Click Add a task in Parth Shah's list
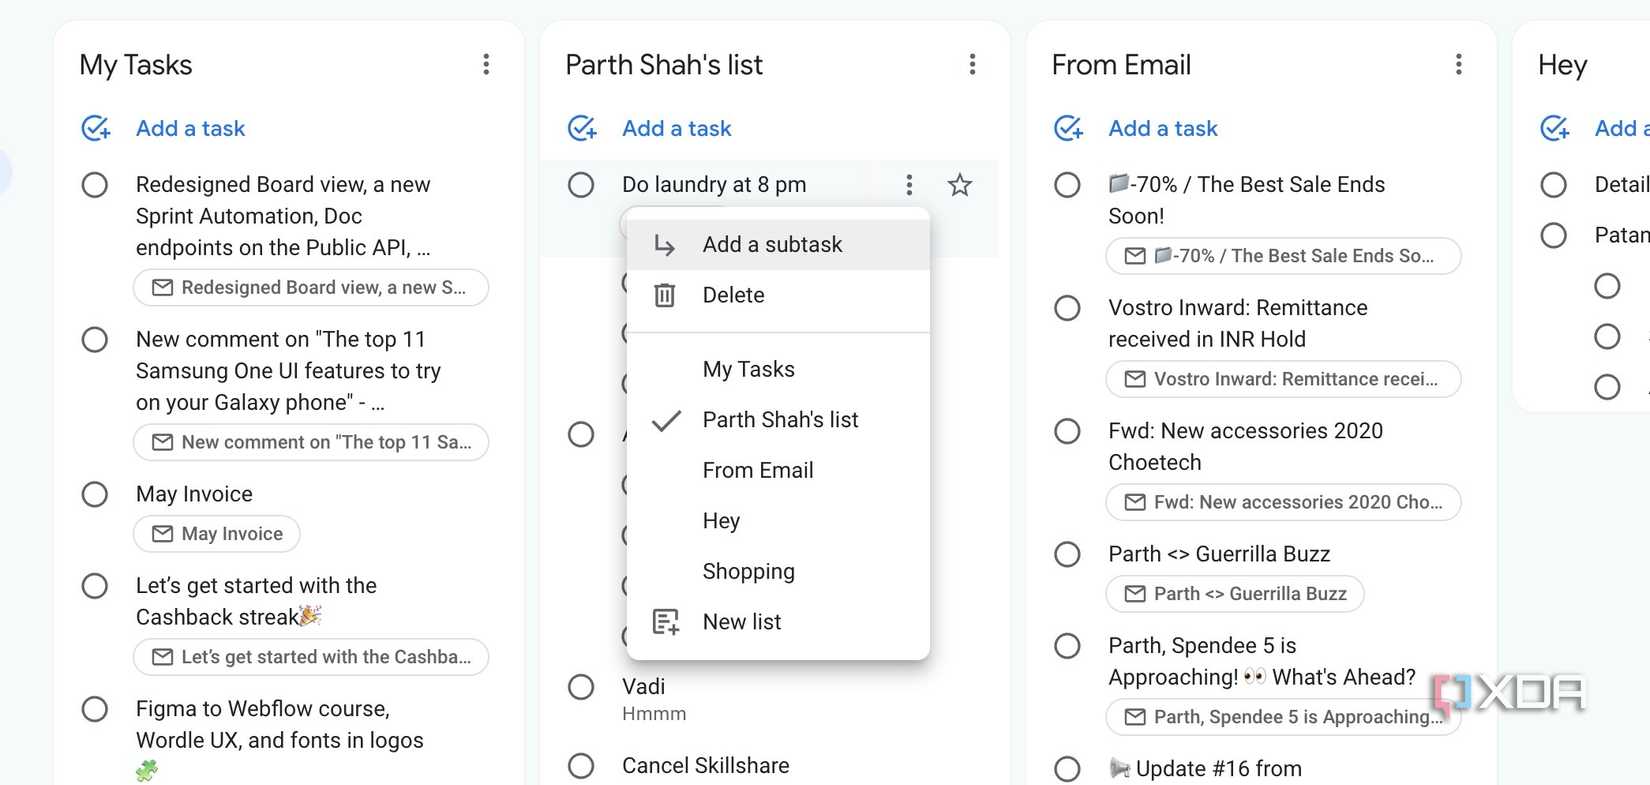 click(x=676, y=128)
